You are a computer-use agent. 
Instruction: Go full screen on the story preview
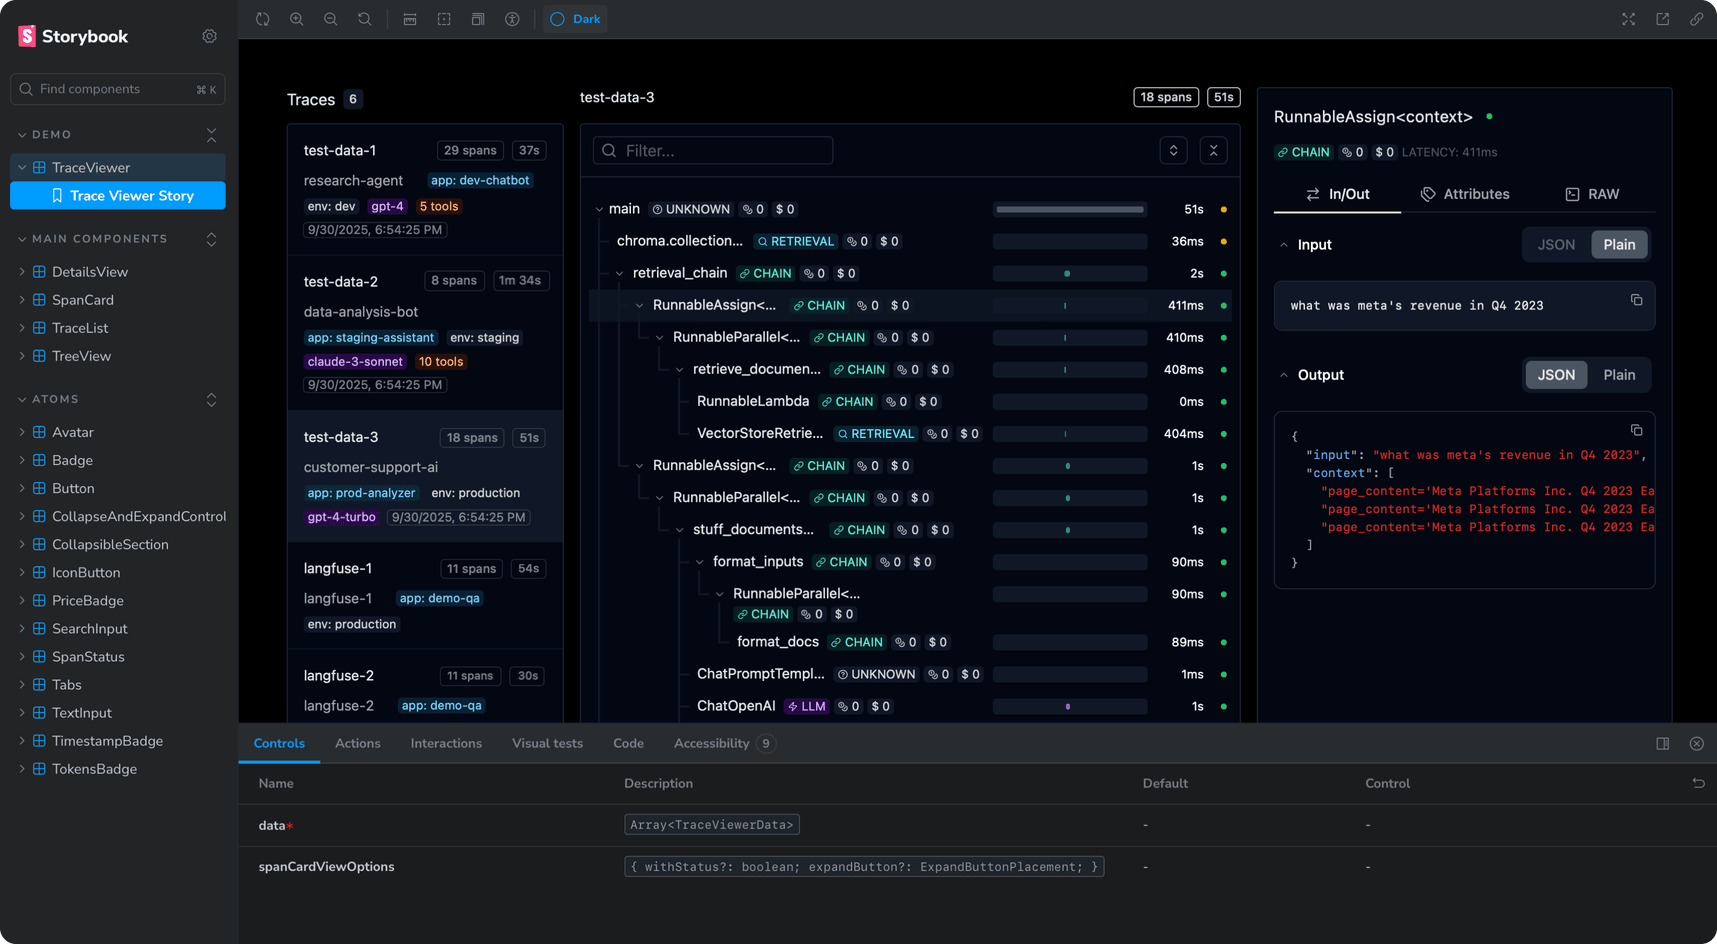(x=1628, y=18)
